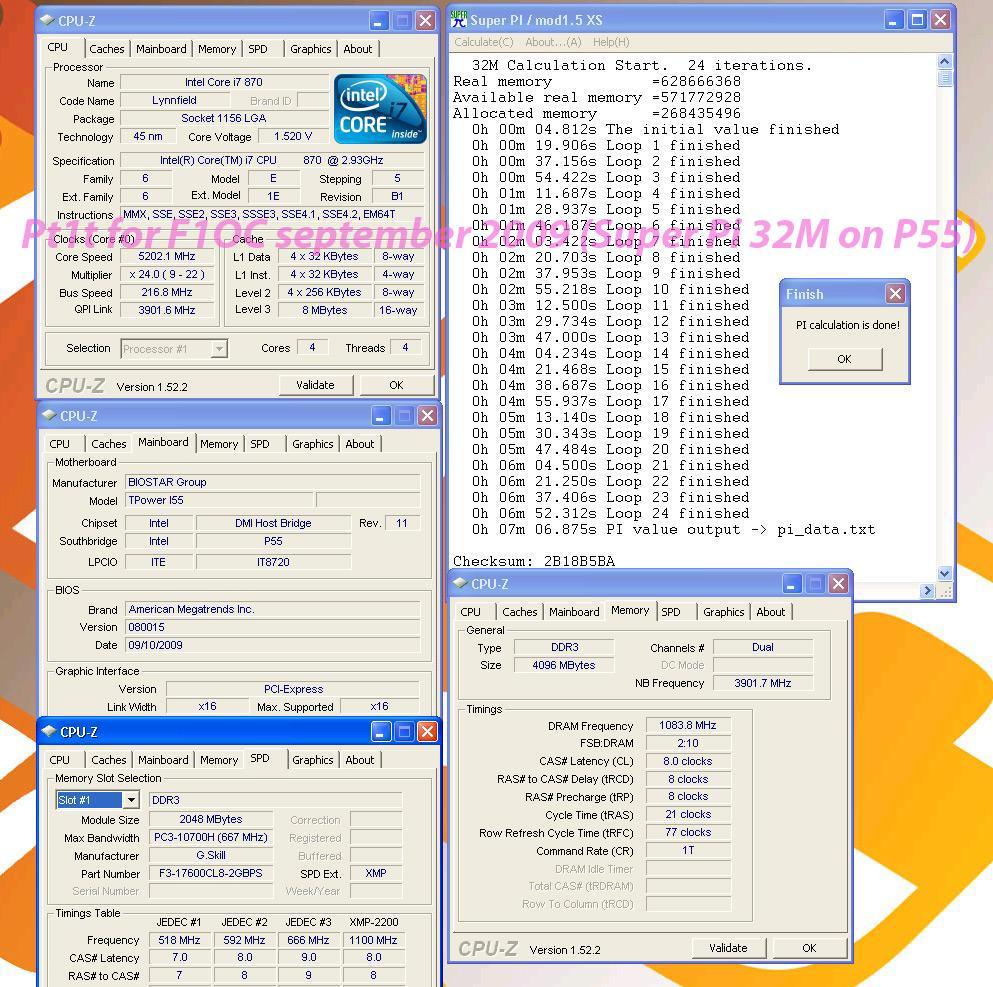The width and height of the screenshot is (993, 987).
Task: Click the Intel Core i7 logo in the CPU-Z CPU window
Action: coord(380,109)
